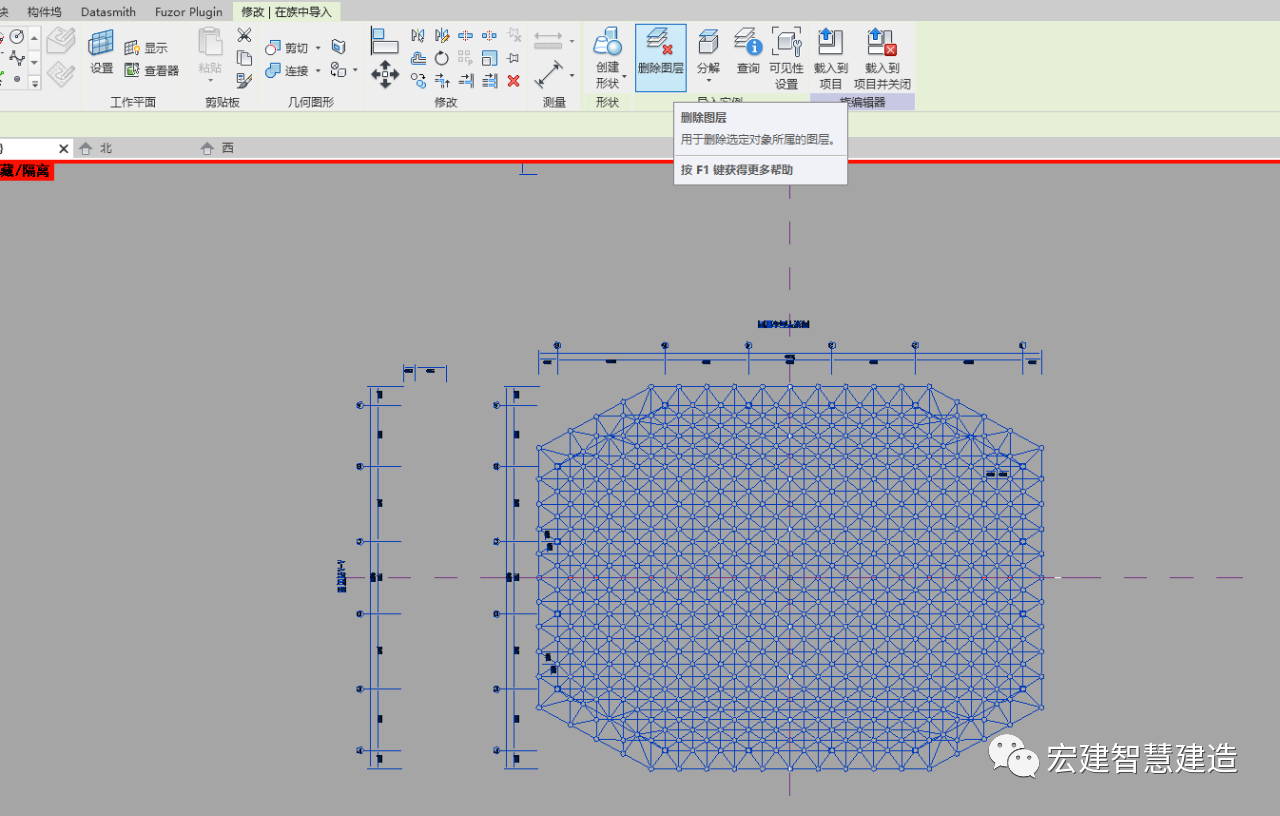This screenshot has width=1280, height=816.
Task: Select the Offset tool
Action: pyautogui.click(x=418, y=58)
